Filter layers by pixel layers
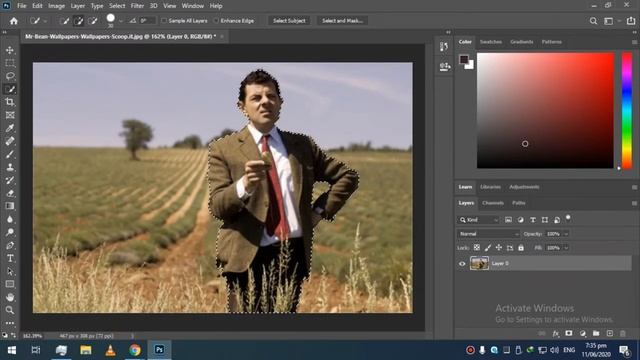The image size is (640, 360). (508, 220)
